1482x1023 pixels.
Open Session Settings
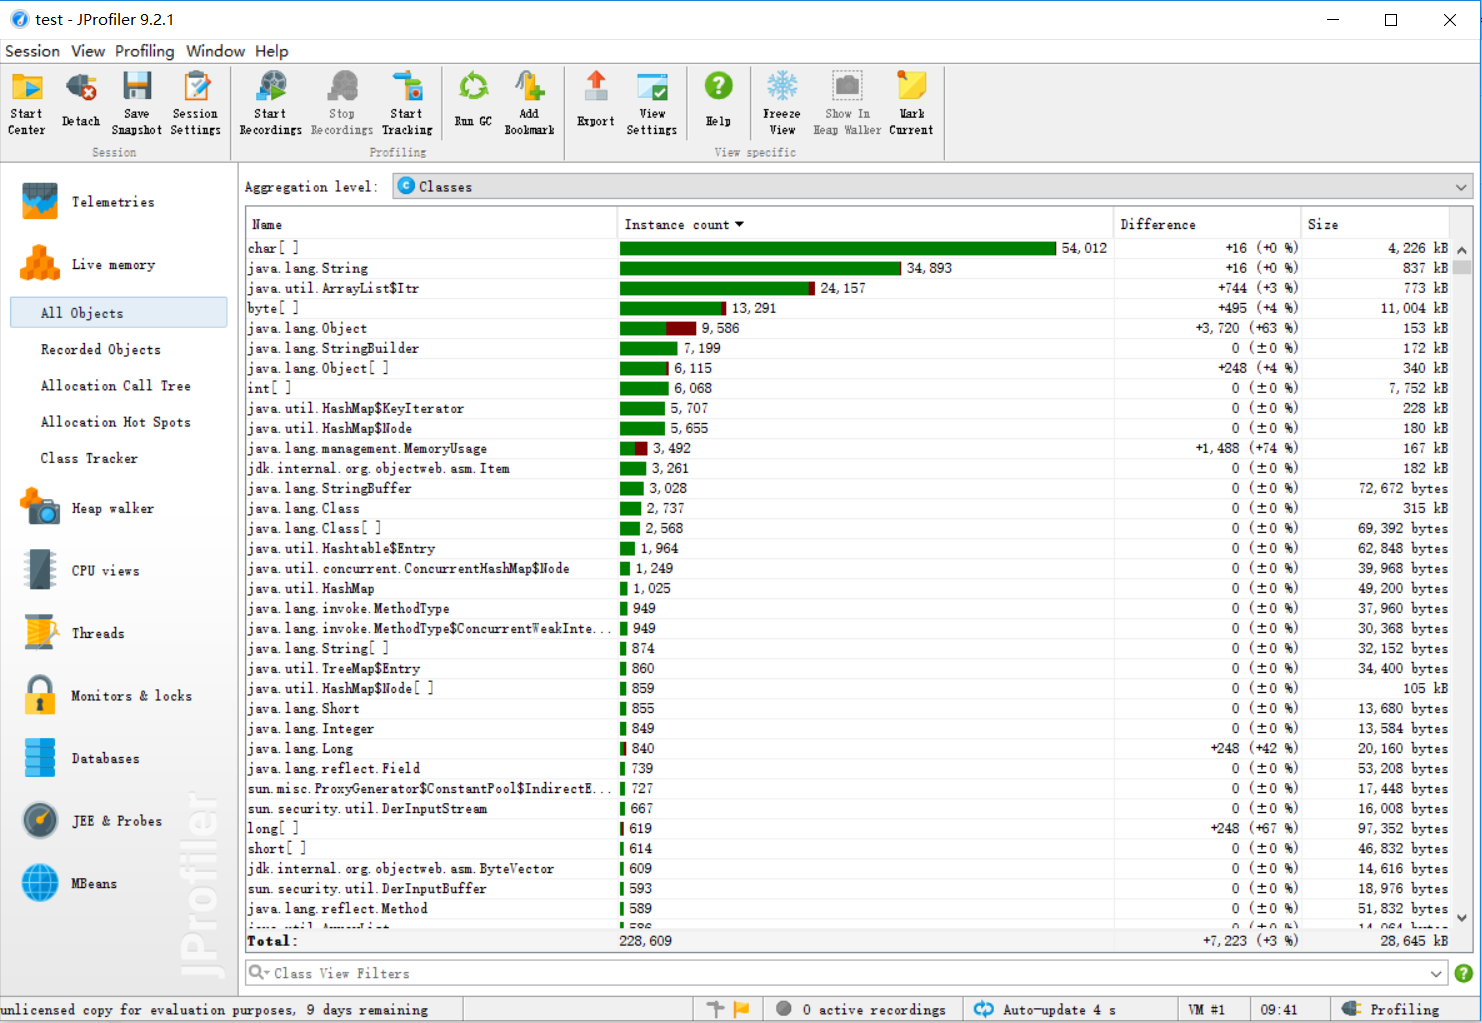point(196,103)
